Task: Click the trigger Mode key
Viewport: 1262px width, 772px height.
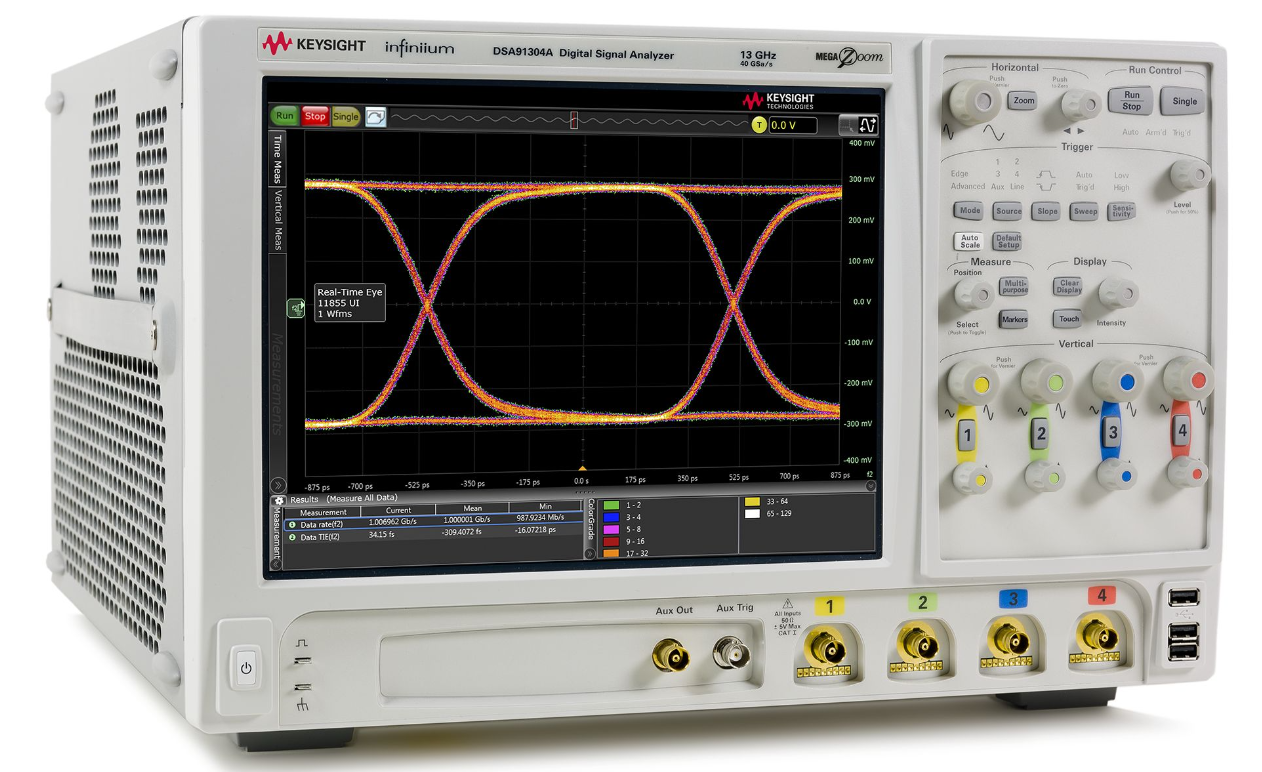Action: coord(970,211)
